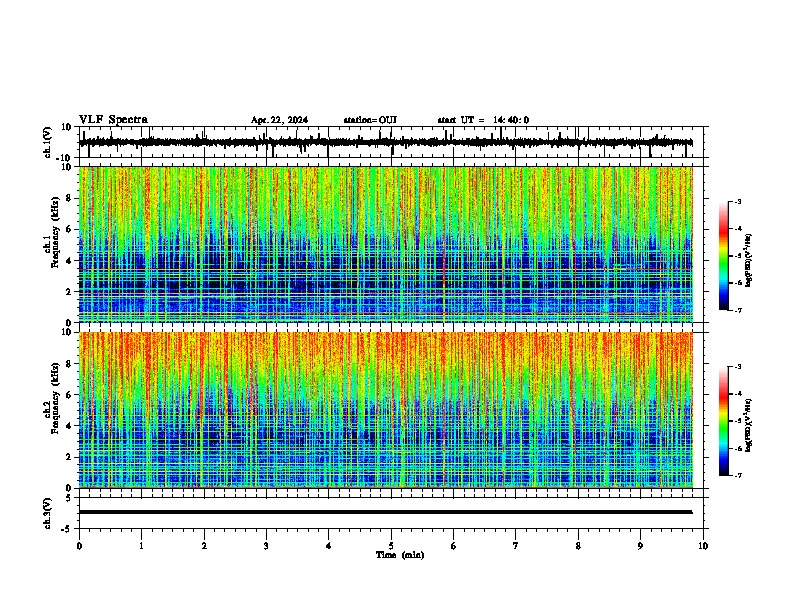
Task: Click the "ch.1(V)" waveform axis label
Action: [48, 142]
